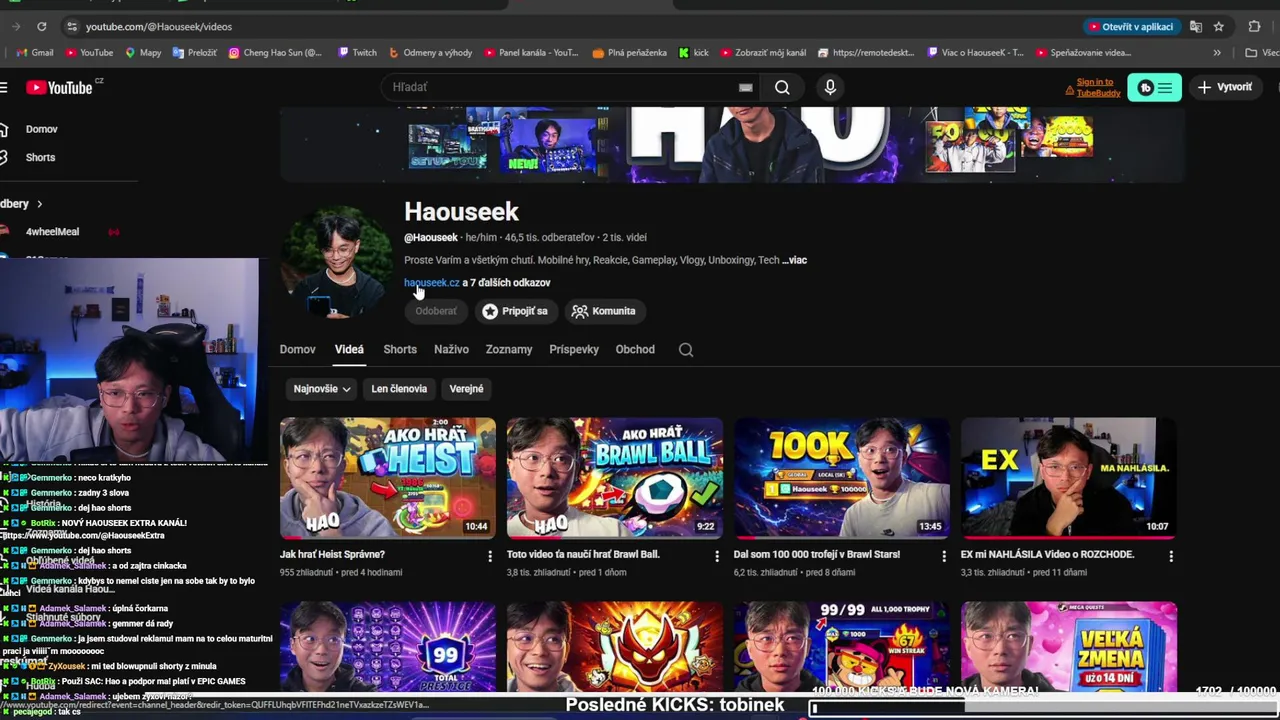Open more options for EX mi NAHLÁSILA video
The image size is (1280, 720).
[1171, 556]
